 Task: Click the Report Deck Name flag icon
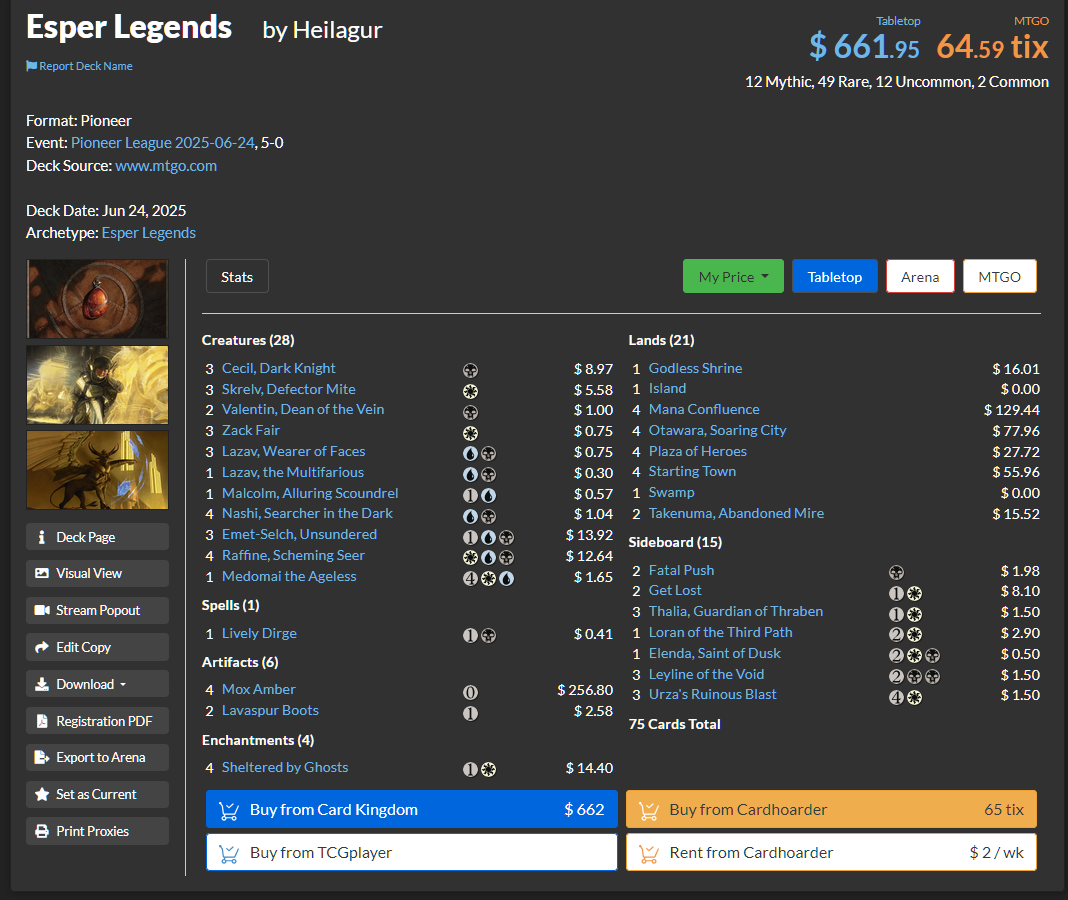31,66
